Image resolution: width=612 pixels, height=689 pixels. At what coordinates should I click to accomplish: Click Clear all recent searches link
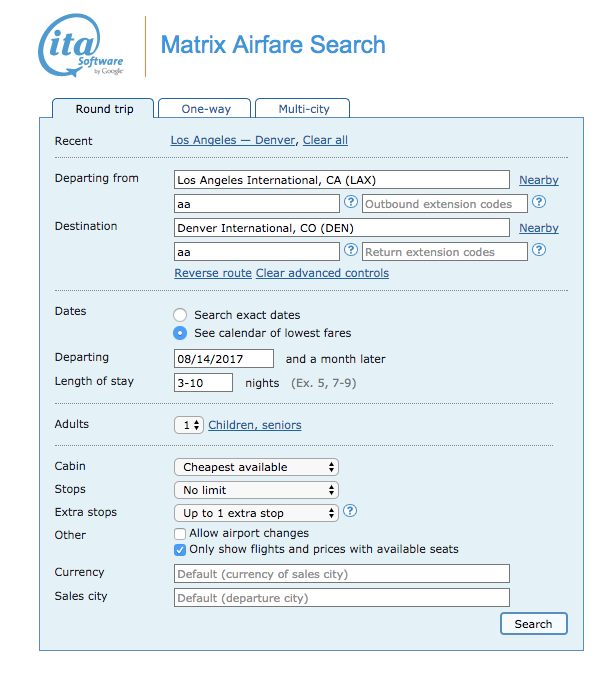325,140
